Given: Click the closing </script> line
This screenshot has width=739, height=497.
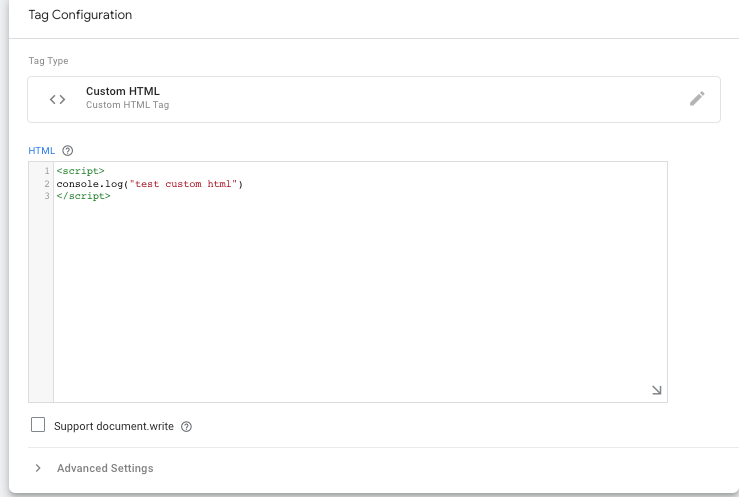Looking at the screenshot, I should (83, 196).
